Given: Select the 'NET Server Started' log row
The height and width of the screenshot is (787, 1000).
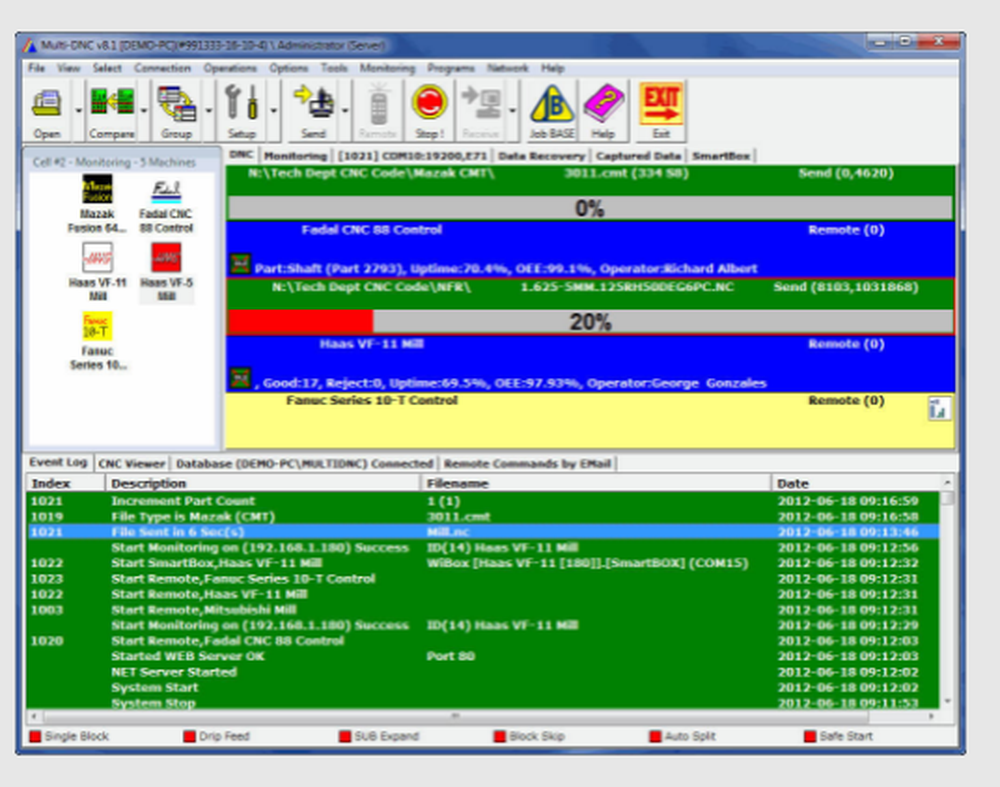Looking at the screenshot, I should tap(483, 672).
